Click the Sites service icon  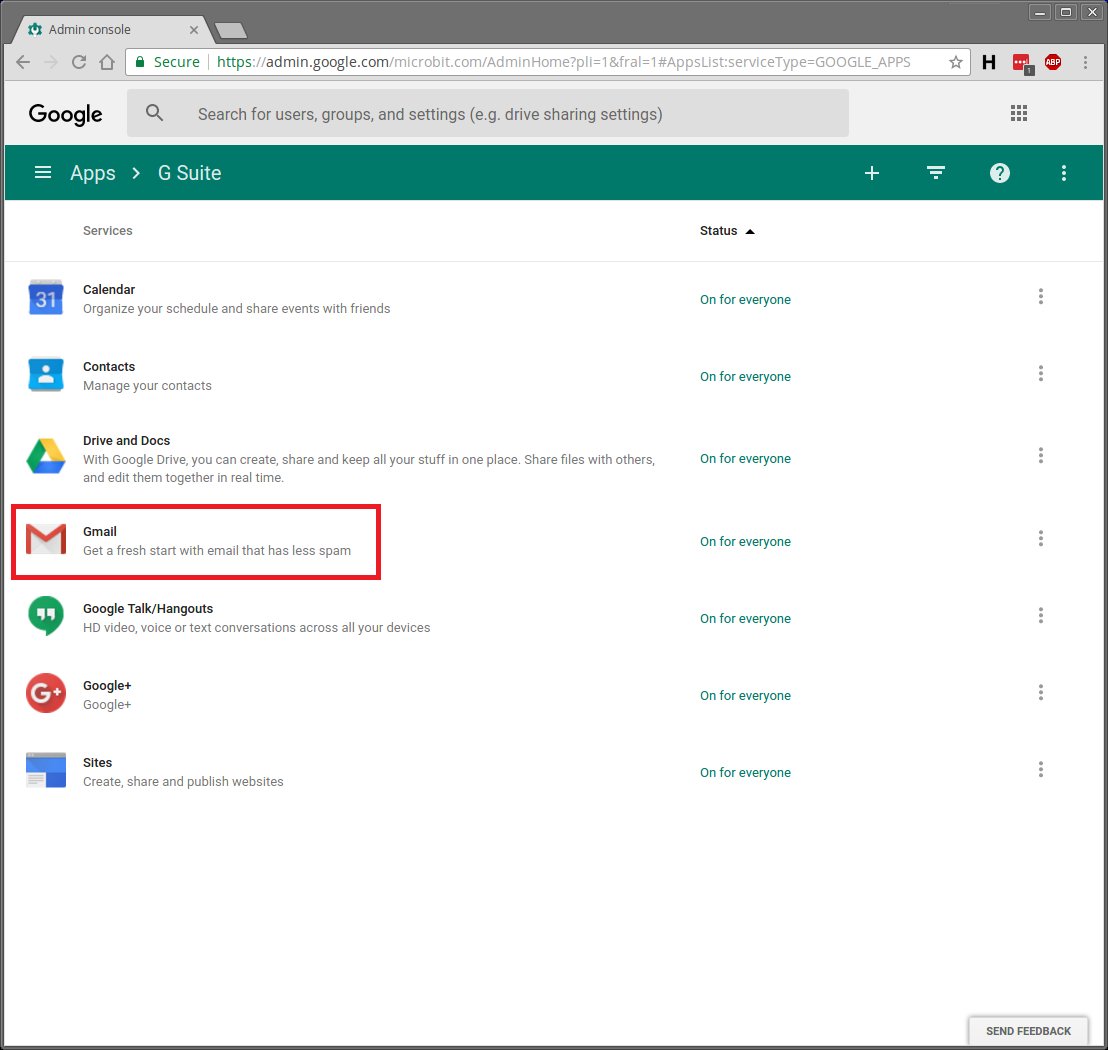click(46, 770)
